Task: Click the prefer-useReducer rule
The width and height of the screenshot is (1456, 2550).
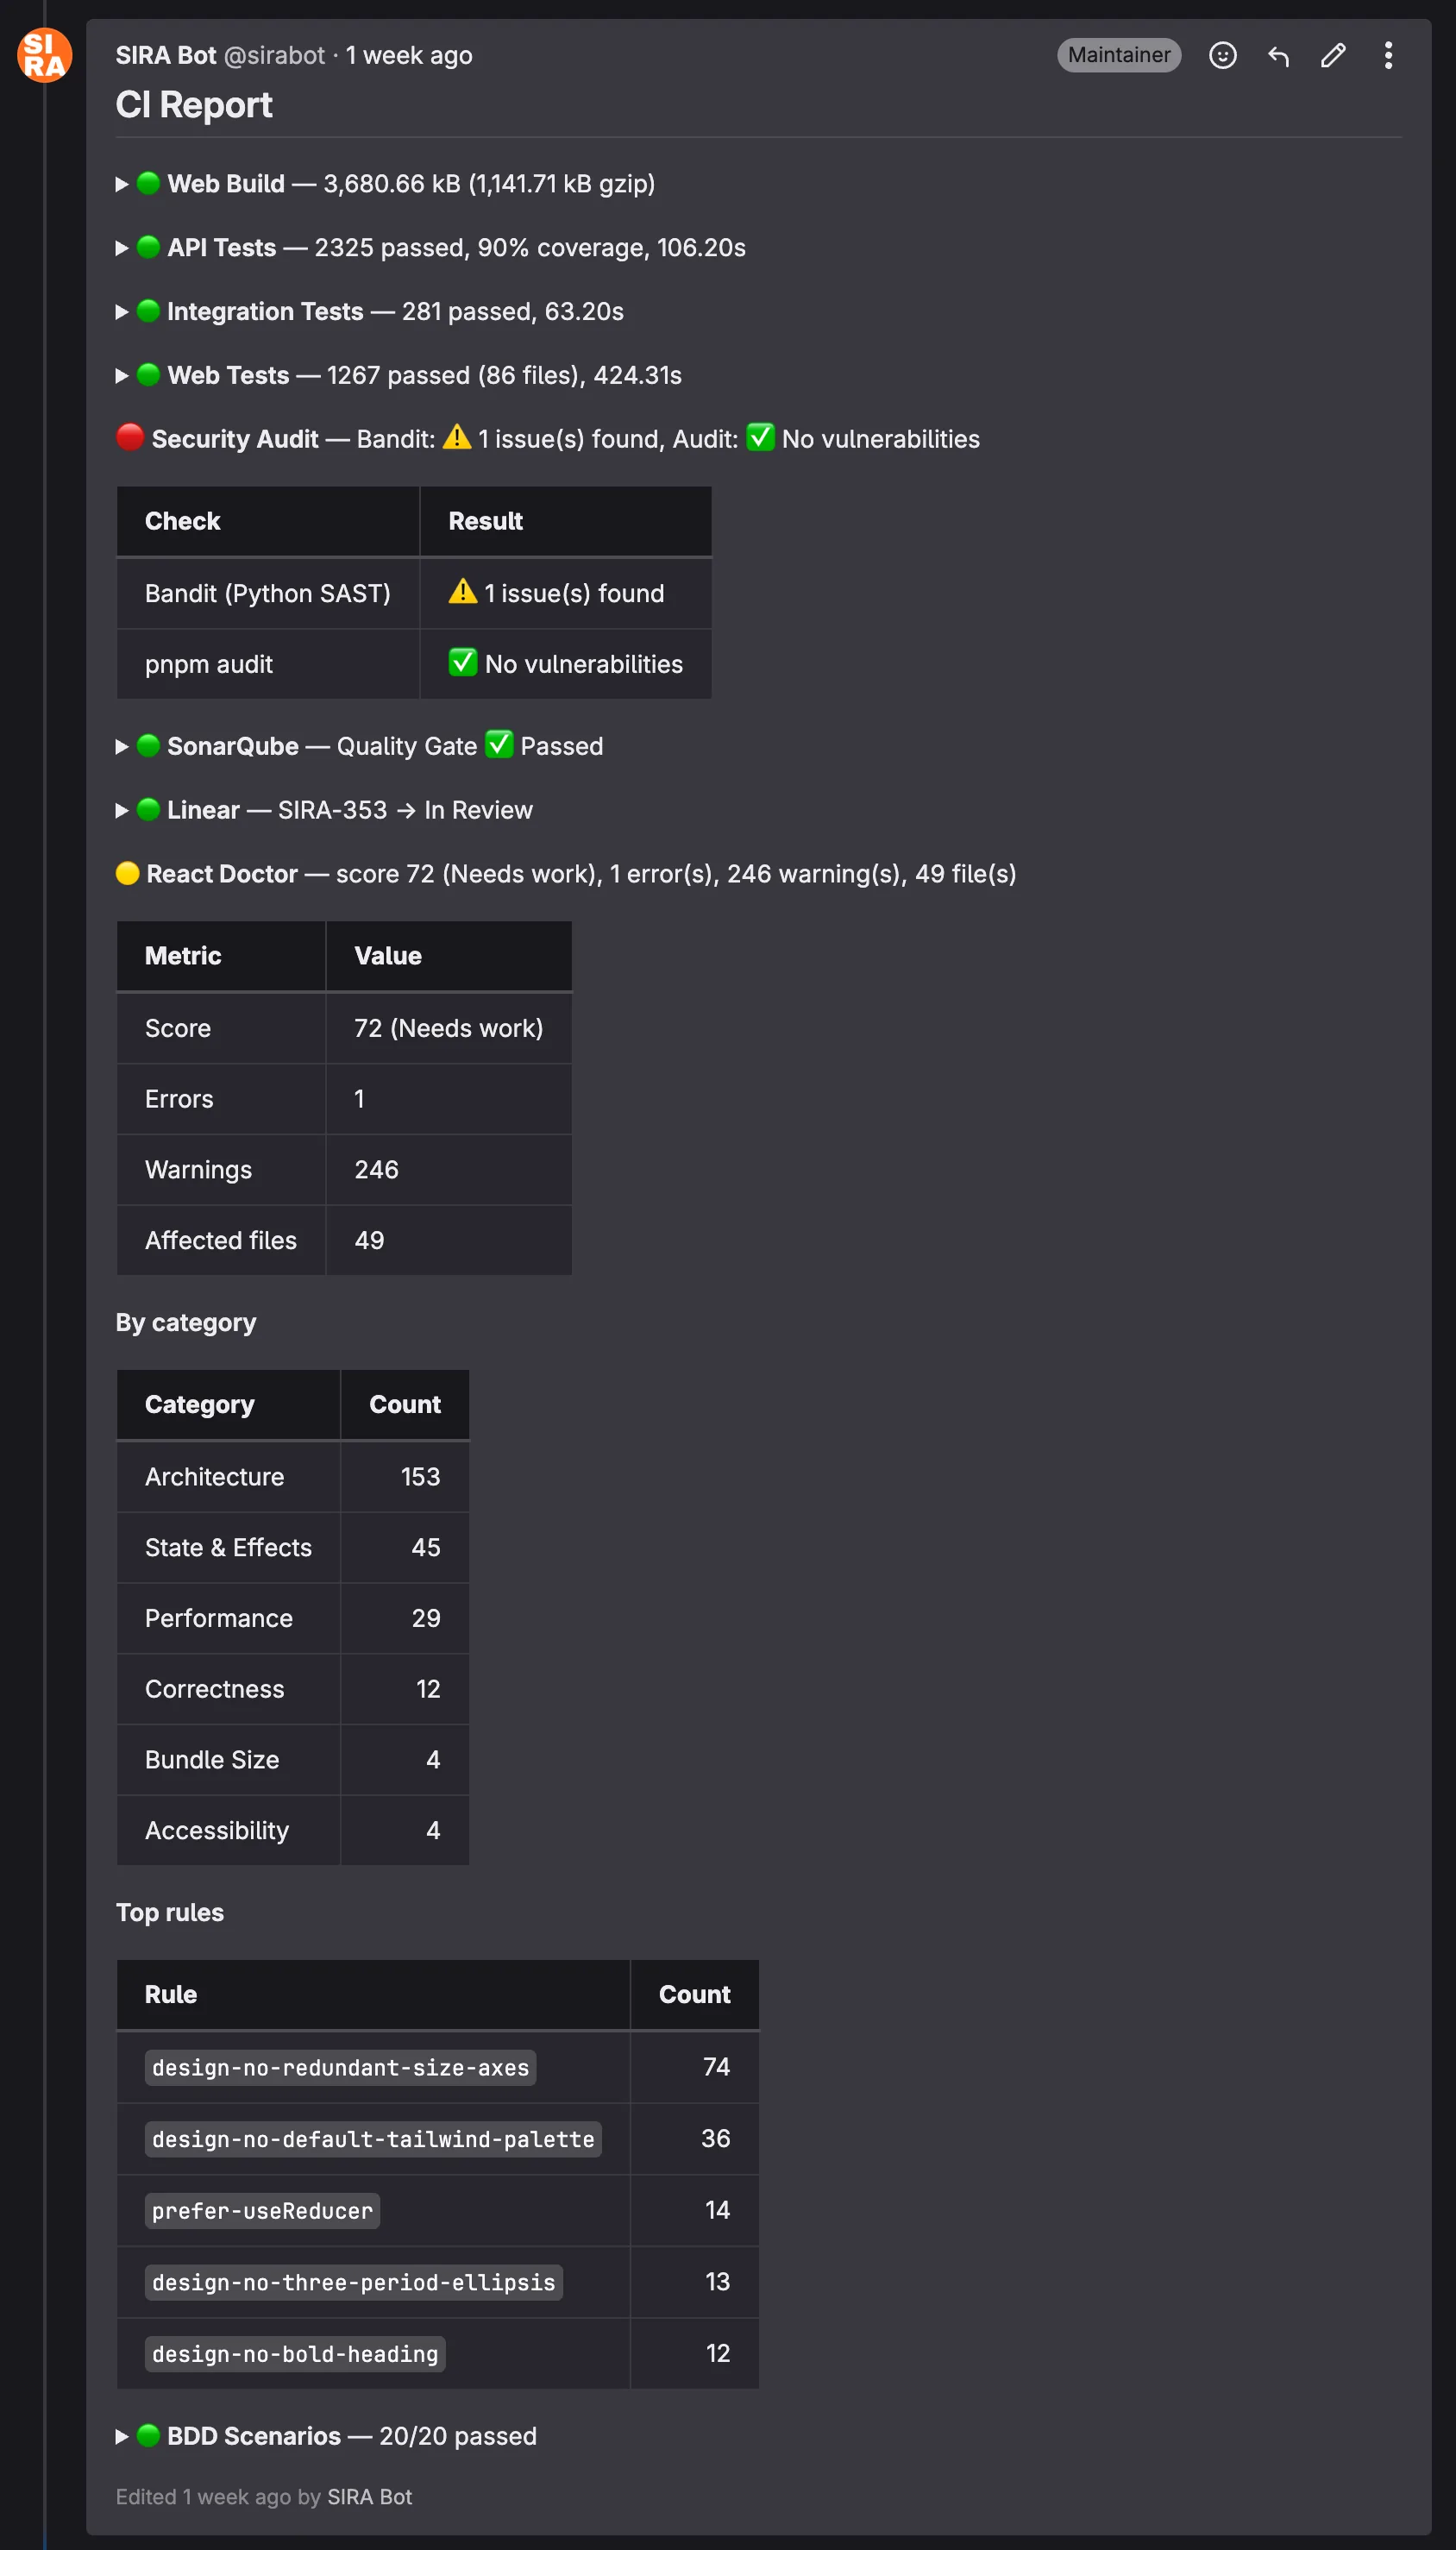Action: click(x=262, y=2212)
